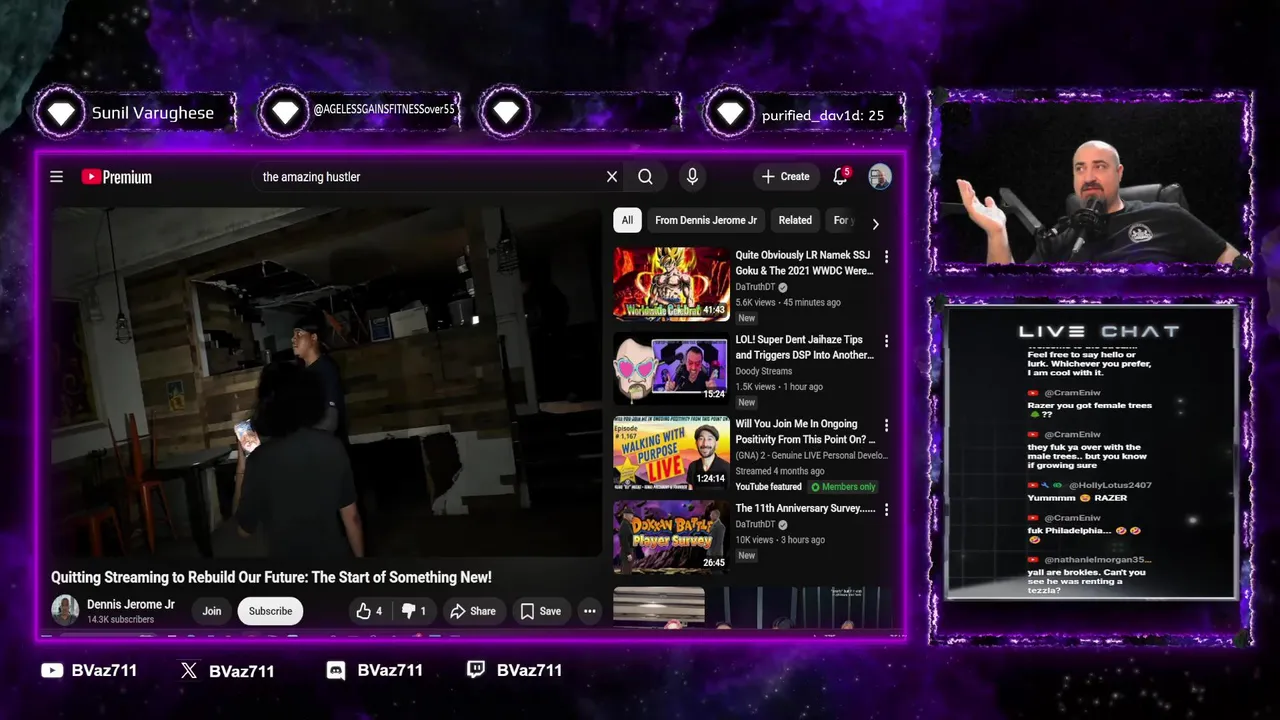Click the Dennis Jerome Jr channel avatar

click(x=65, y=610)
